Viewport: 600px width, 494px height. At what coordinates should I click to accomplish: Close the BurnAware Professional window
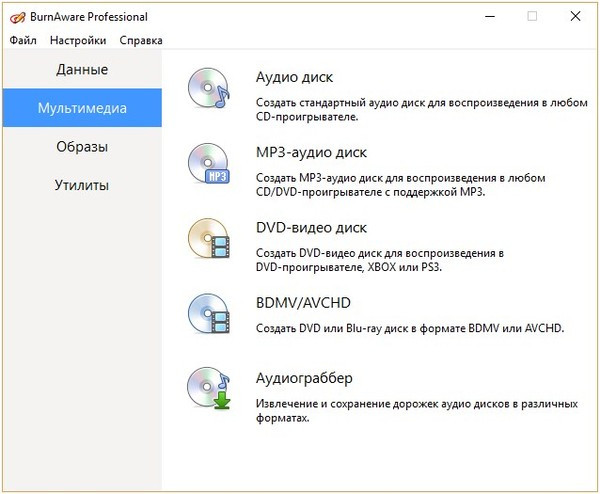tap(576, 16)
